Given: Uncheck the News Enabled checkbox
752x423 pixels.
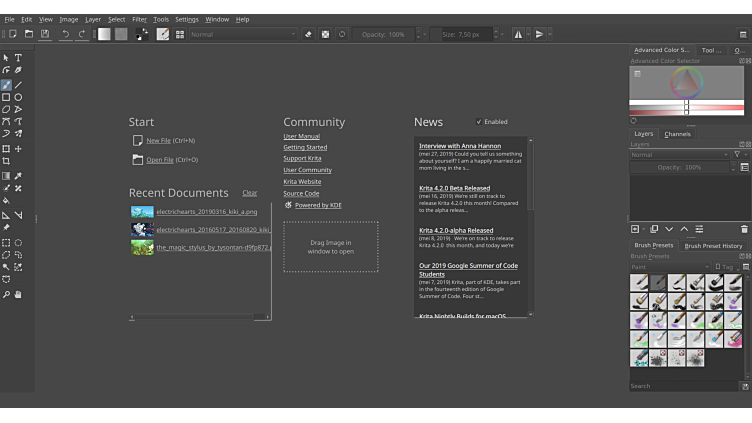Looking at the screenshot, I should pyautogui.click(x=479, y=122).
